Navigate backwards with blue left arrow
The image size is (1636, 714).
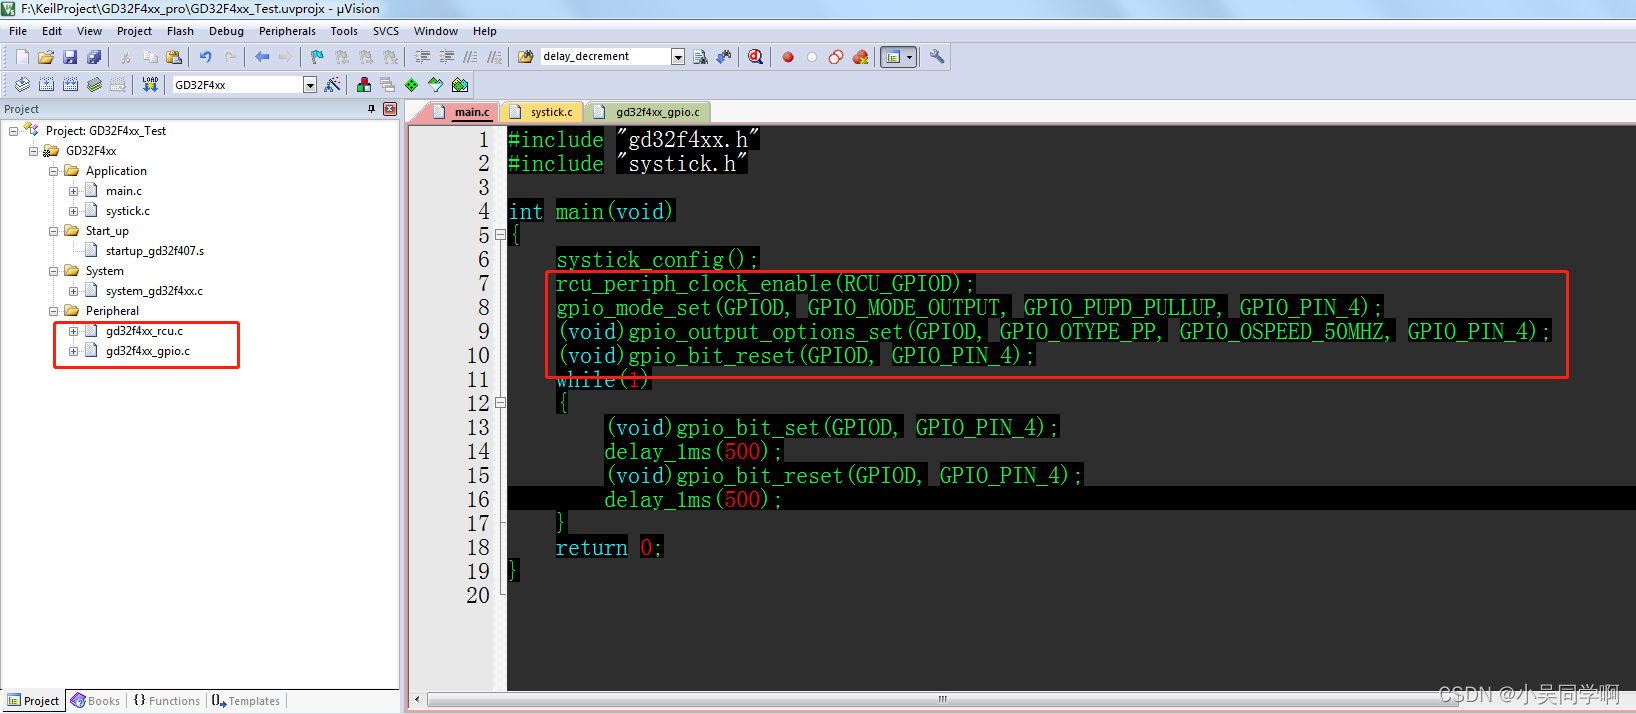click(262, 57)
